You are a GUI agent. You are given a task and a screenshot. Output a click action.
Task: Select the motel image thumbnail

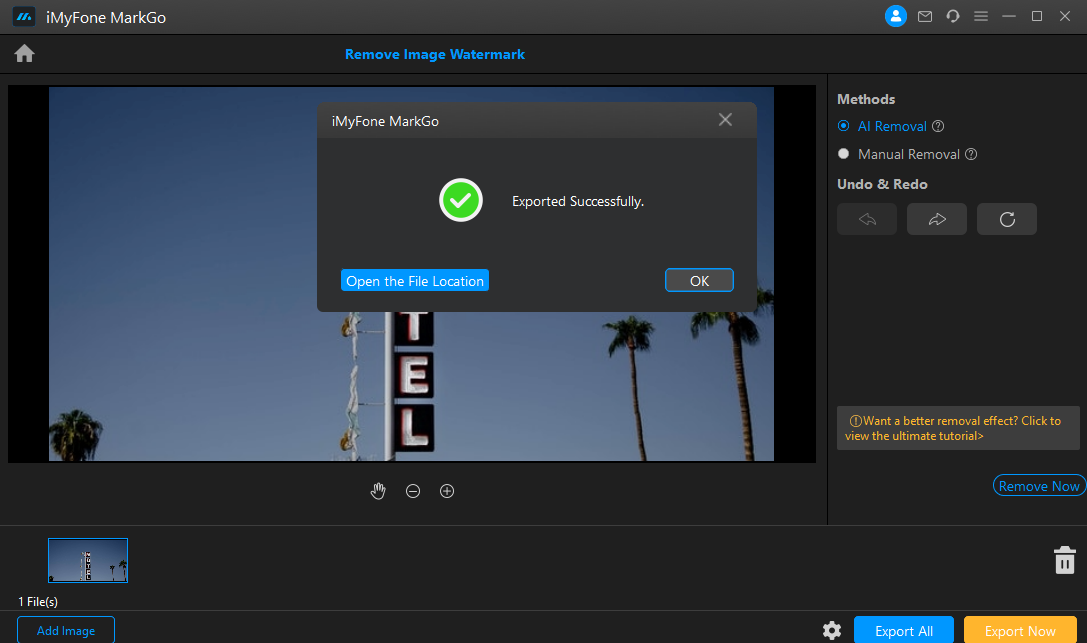click(88, 560)
